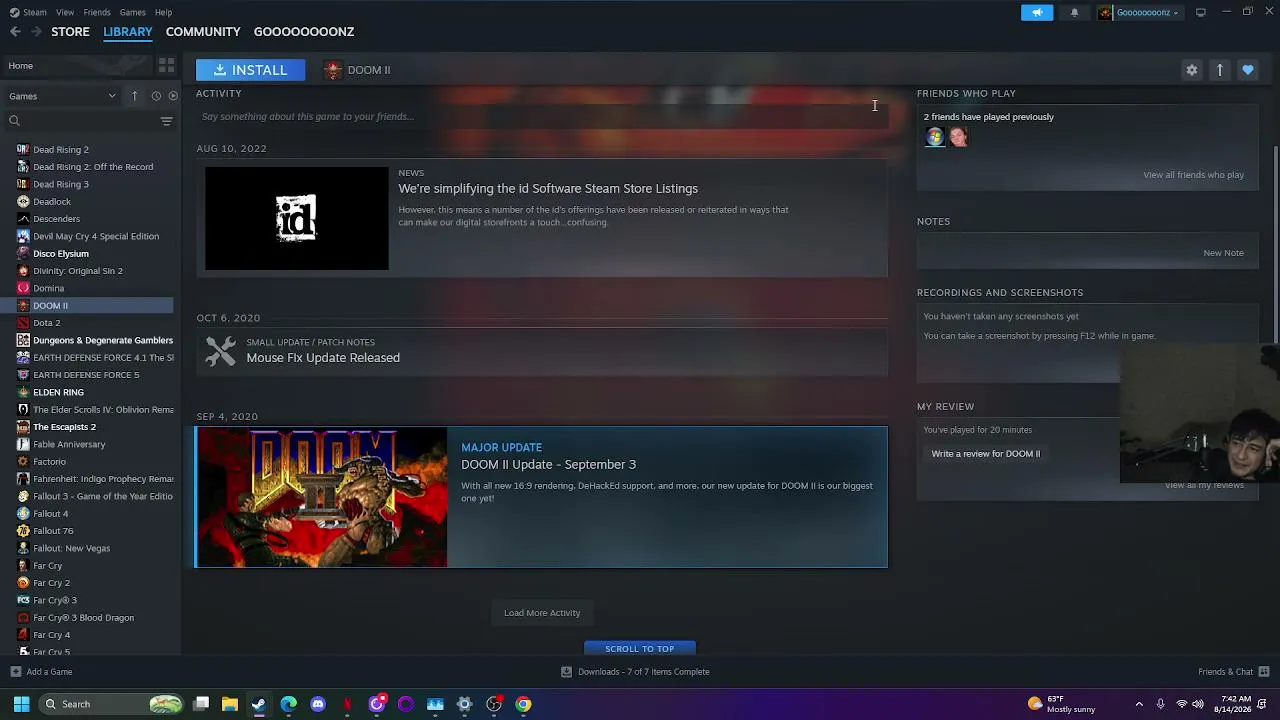Open File Explorer from the taskbar

pyautogui.click(x=230, y=704)
